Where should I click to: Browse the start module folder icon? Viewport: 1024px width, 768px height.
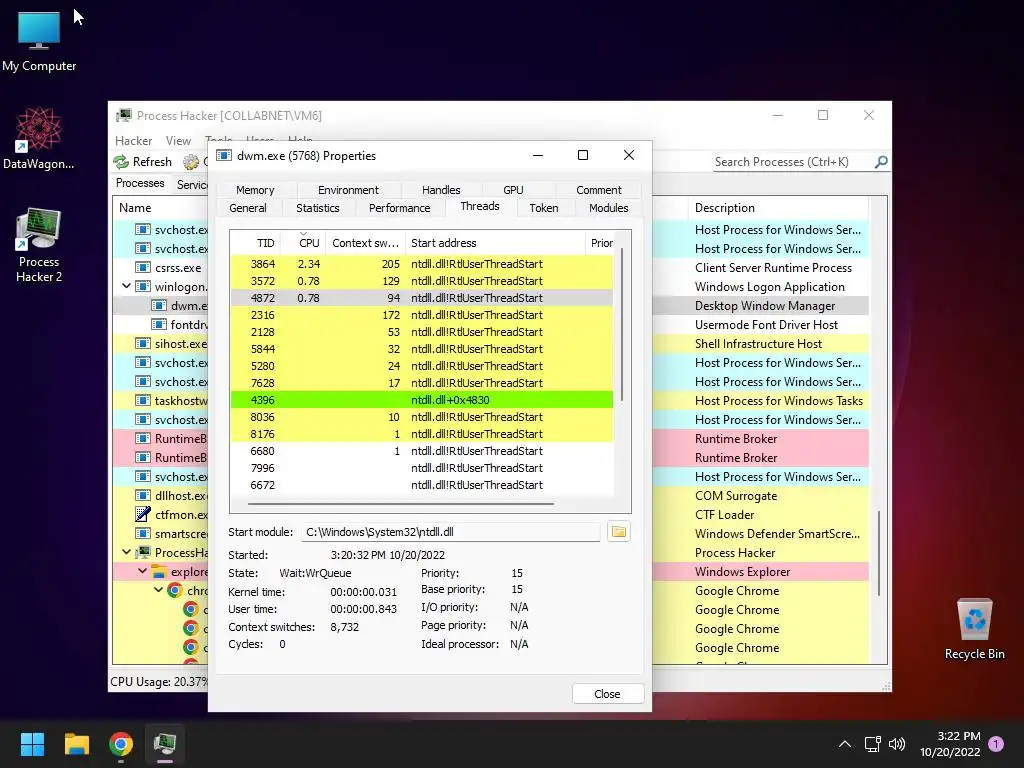point(618,532)
